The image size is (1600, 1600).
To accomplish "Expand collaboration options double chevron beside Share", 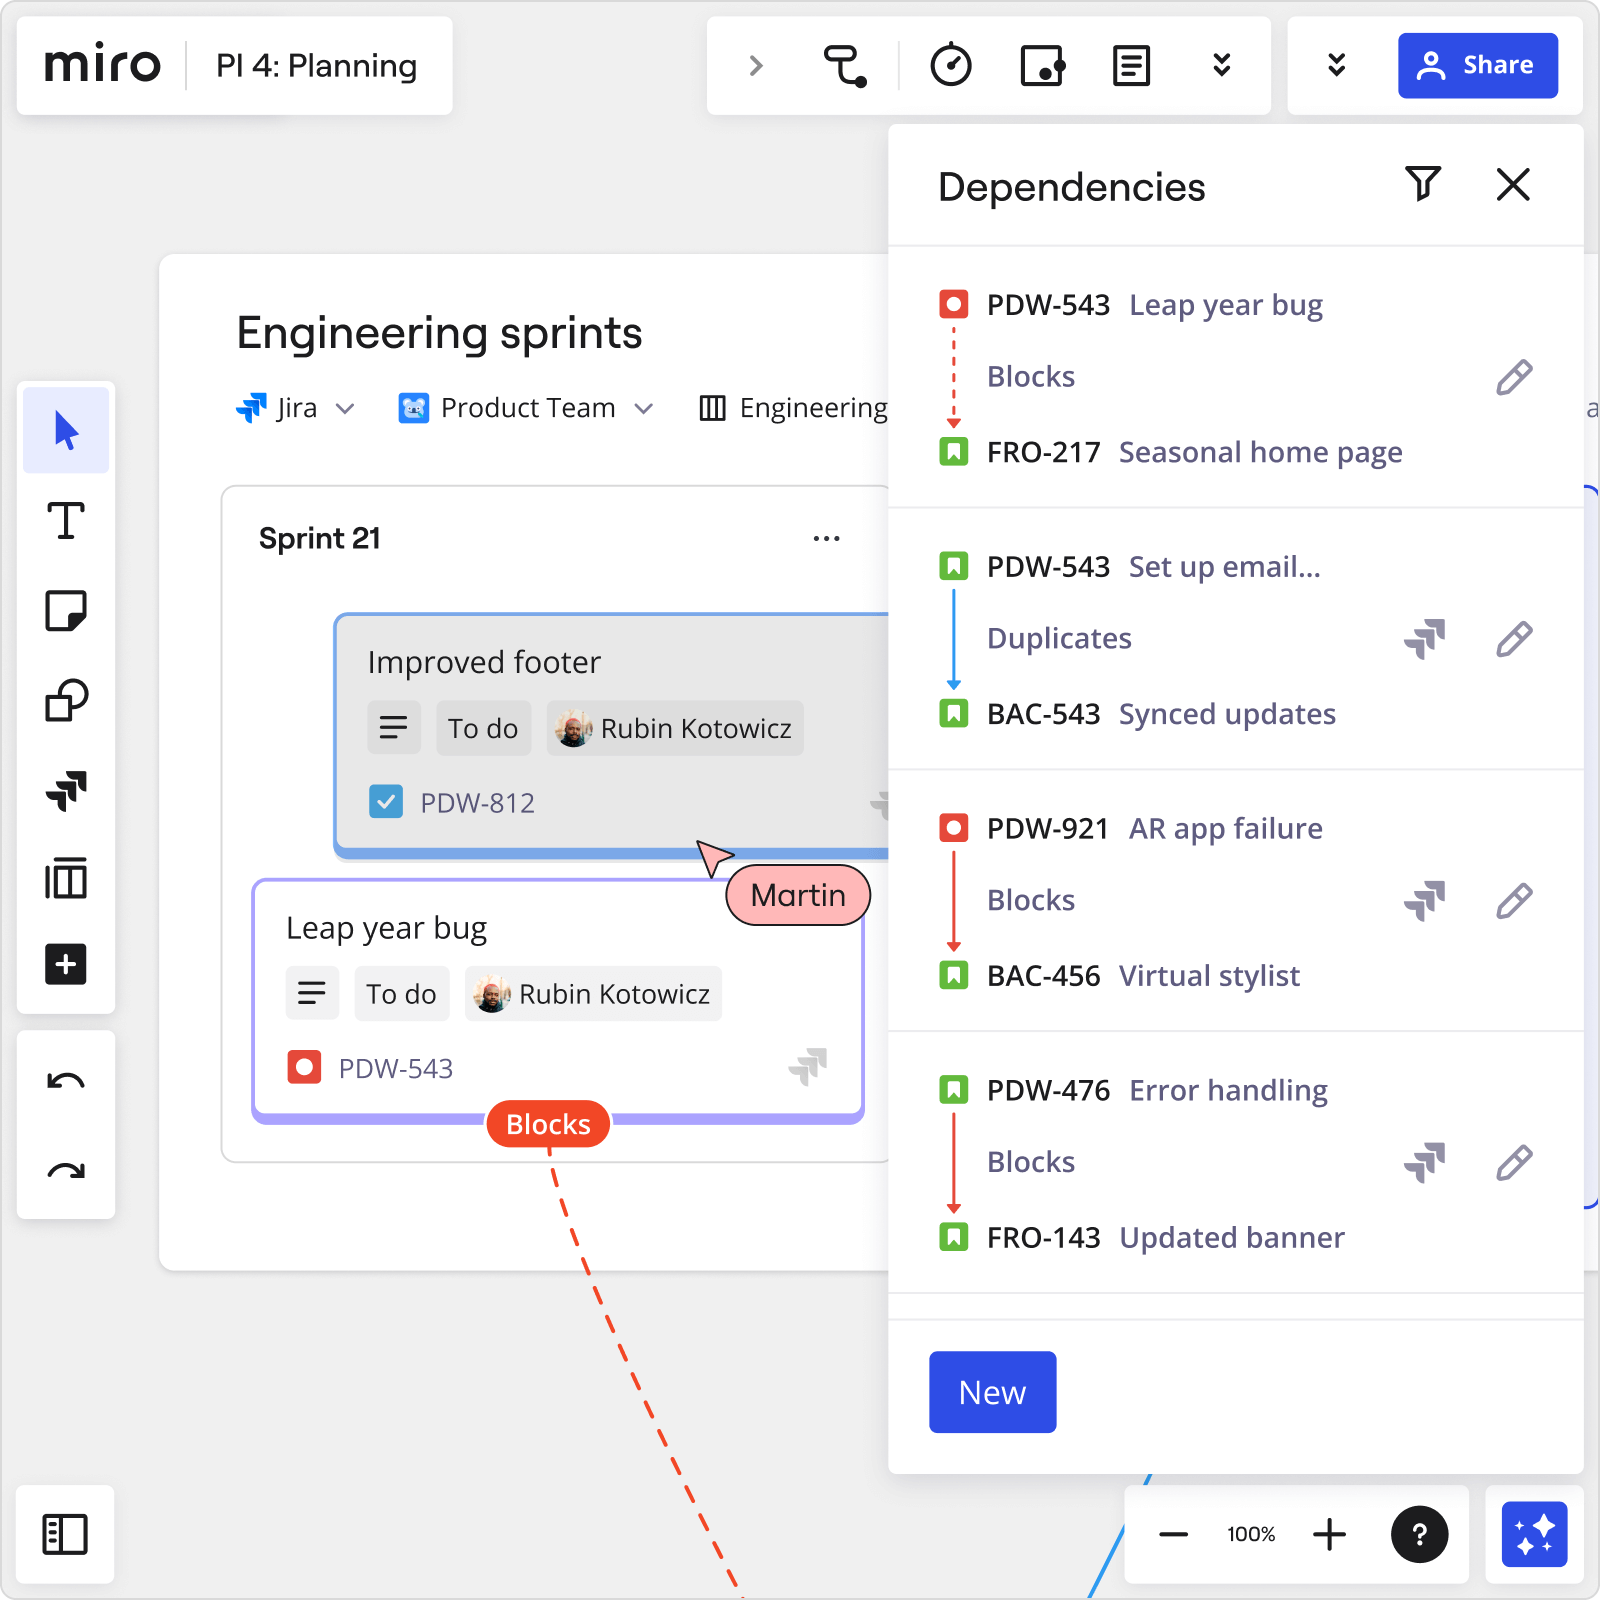I will (1336, 66).
